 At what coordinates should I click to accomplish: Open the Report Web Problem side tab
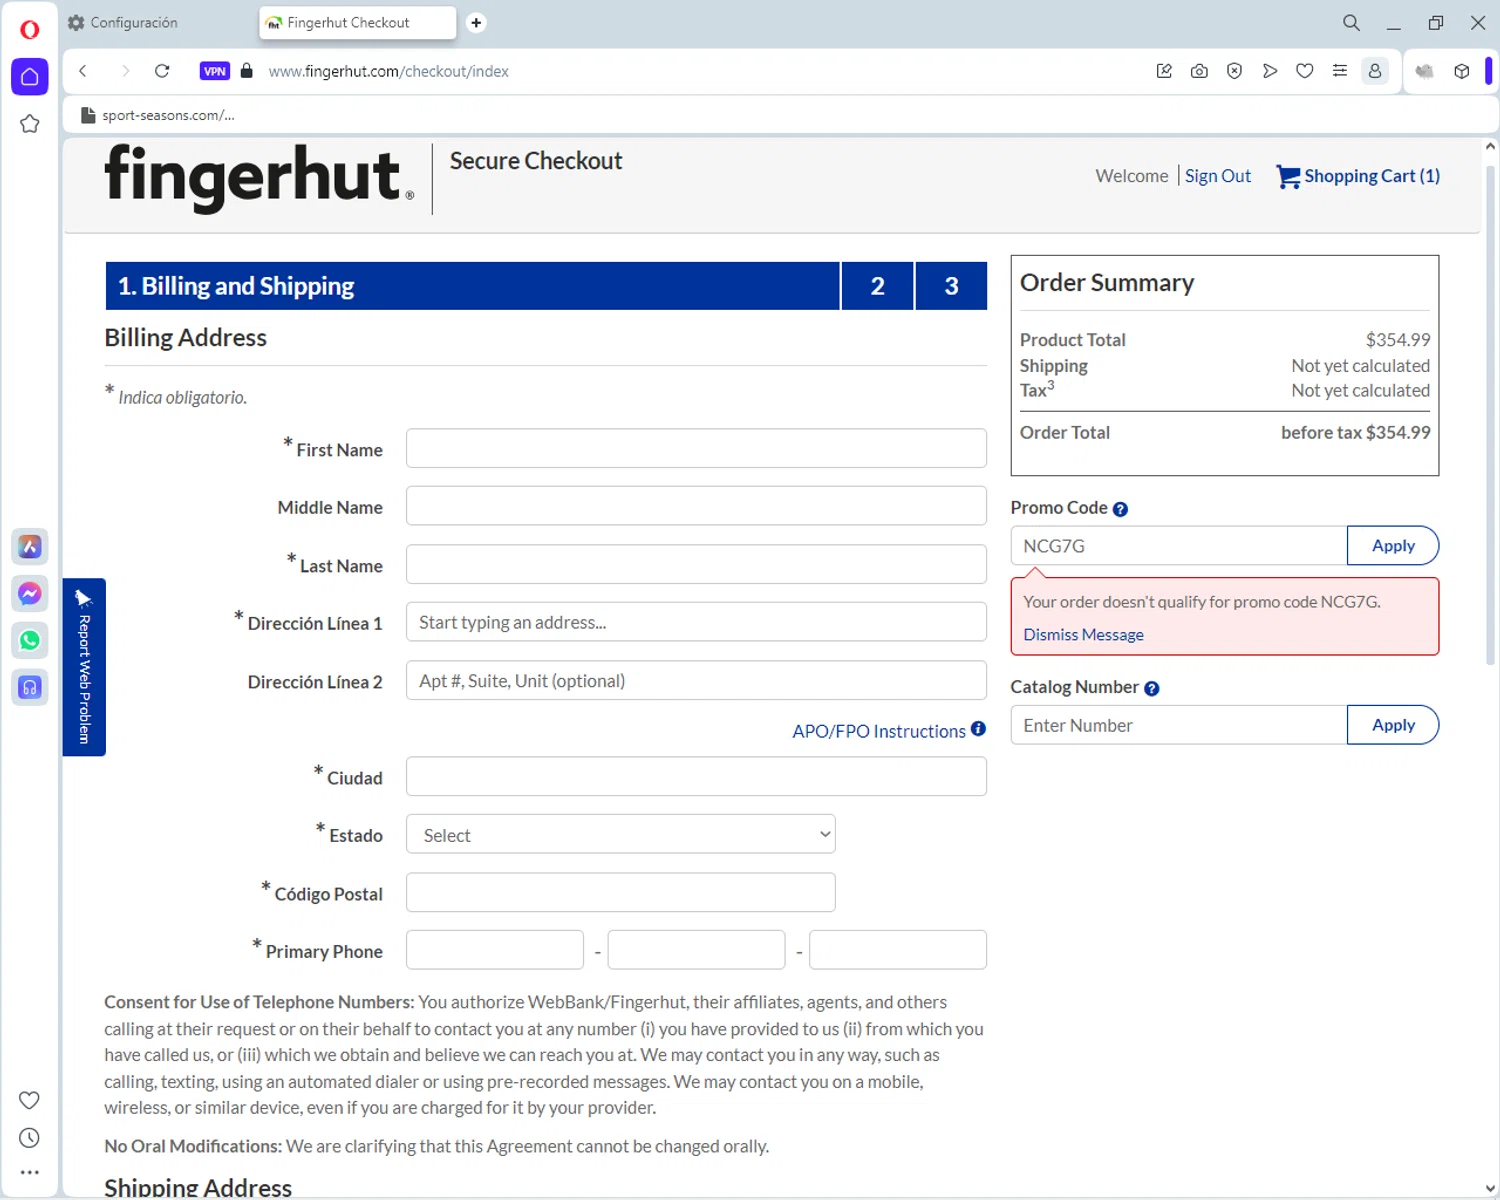84,667
